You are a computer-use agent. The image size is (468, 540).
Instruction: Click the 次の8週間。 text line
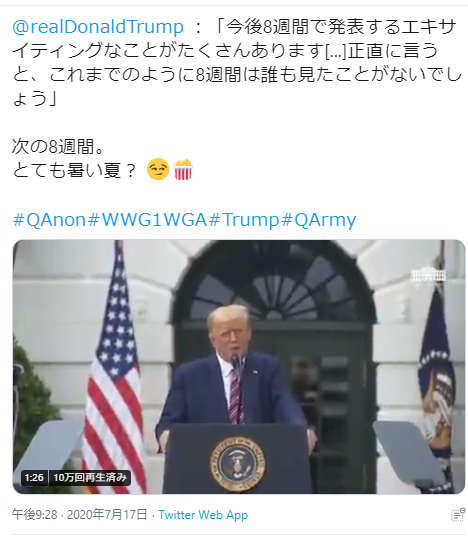coord(58,146)
